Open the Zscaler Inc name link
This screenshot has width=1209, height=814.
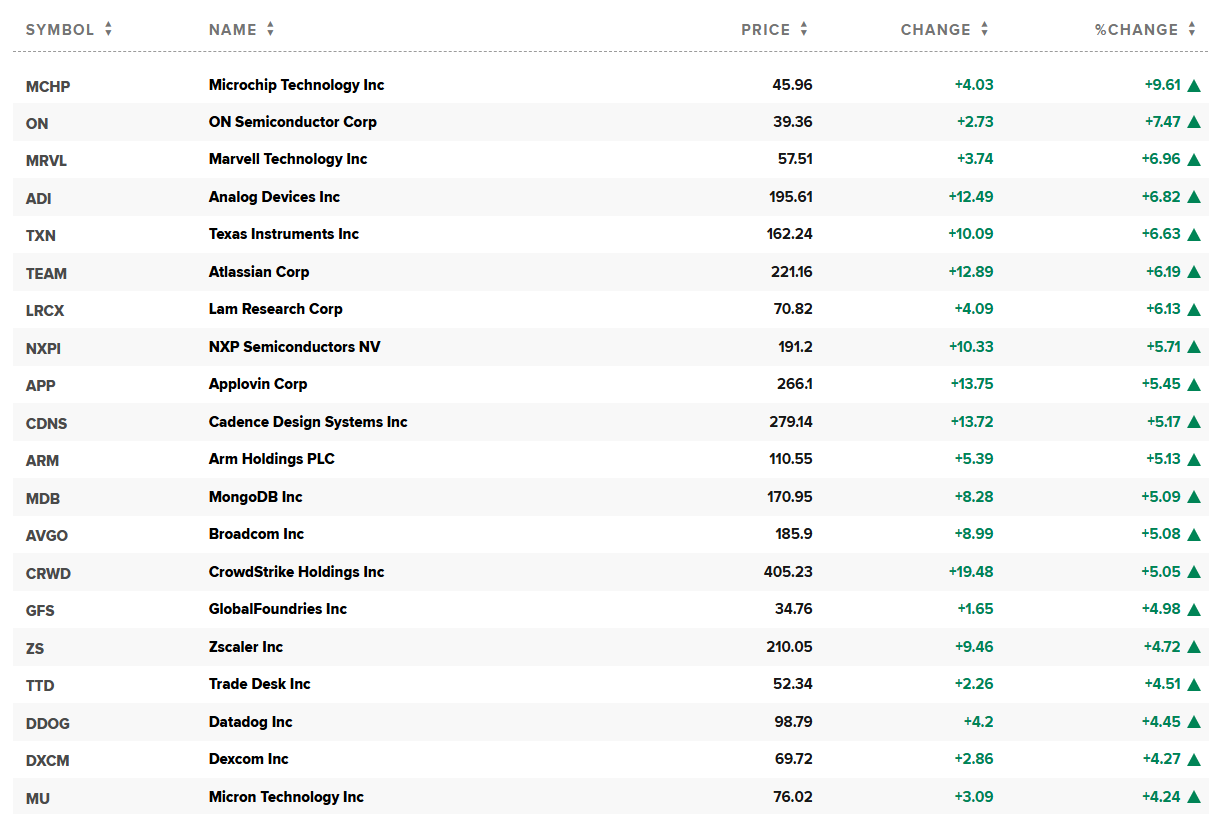246,647
